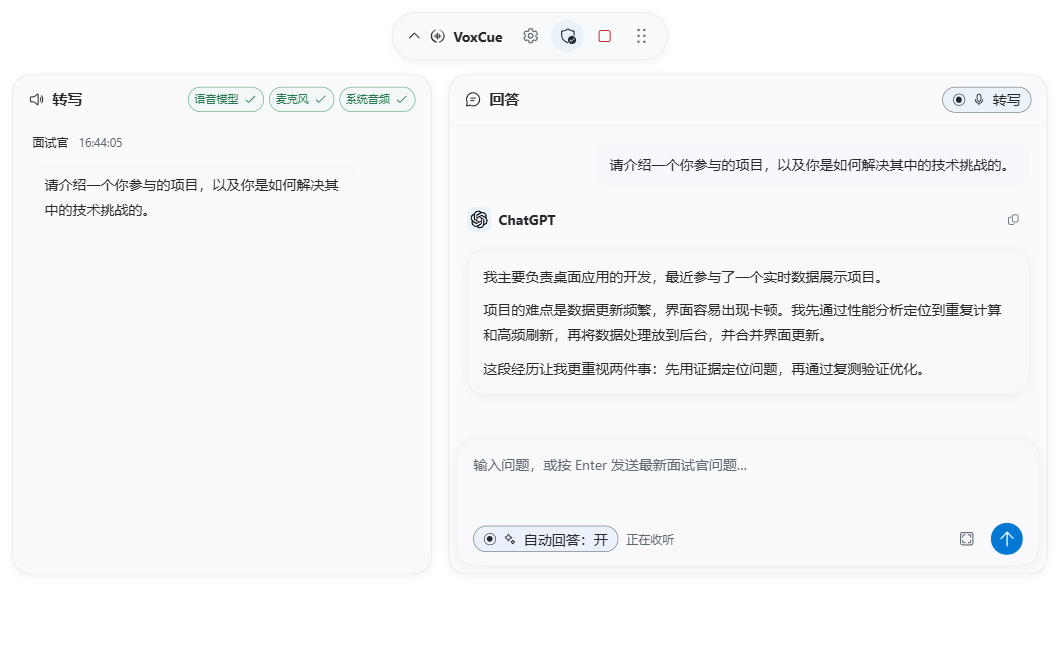Click the 语音模型 status chip
The height and width of the screenshot is (664, 1060).
click(226, 99)
